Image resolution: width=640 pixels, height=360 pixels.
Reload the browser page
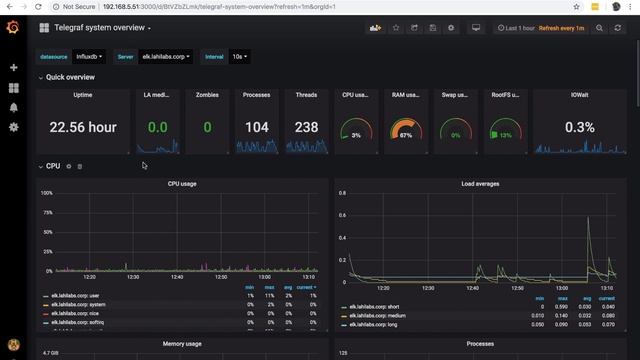tap(38, 7)
